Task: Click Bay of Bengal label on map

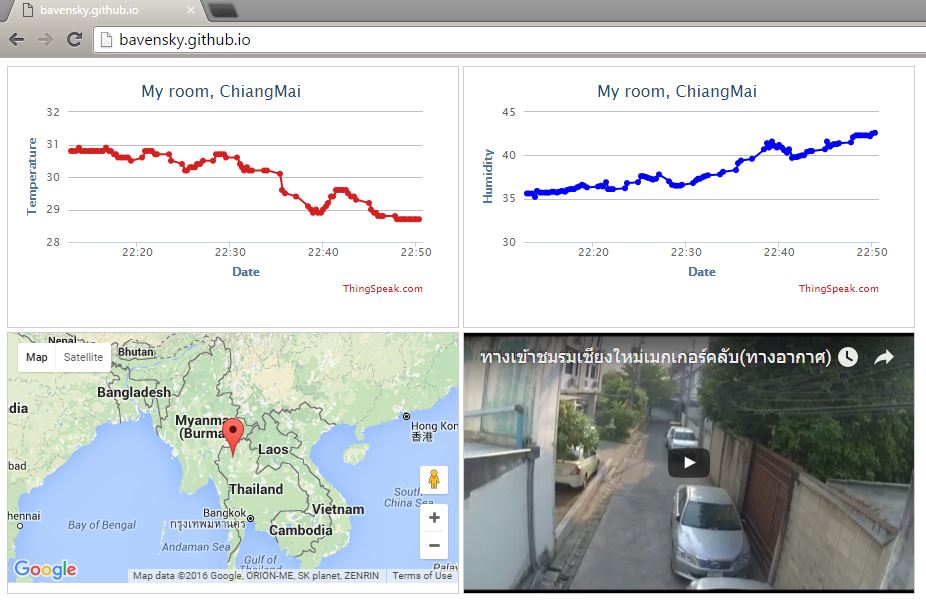Action: pyautogui.click(x=102, y=525)
